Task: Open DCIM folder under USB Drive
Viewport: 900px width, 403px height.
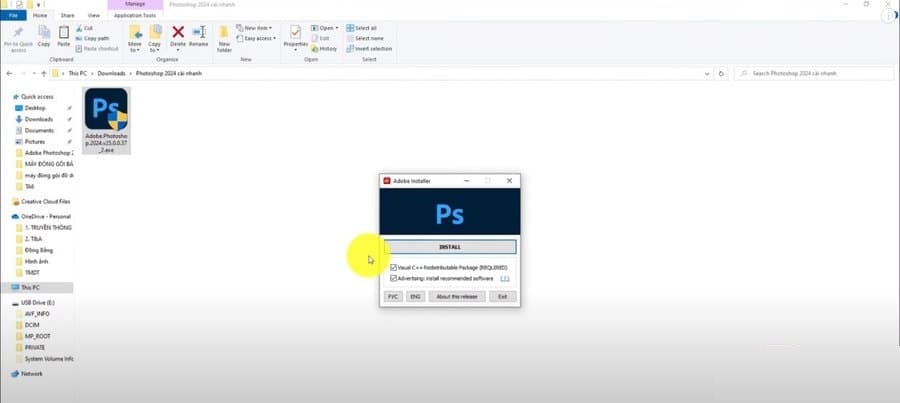Action: [x=28, y=325]
